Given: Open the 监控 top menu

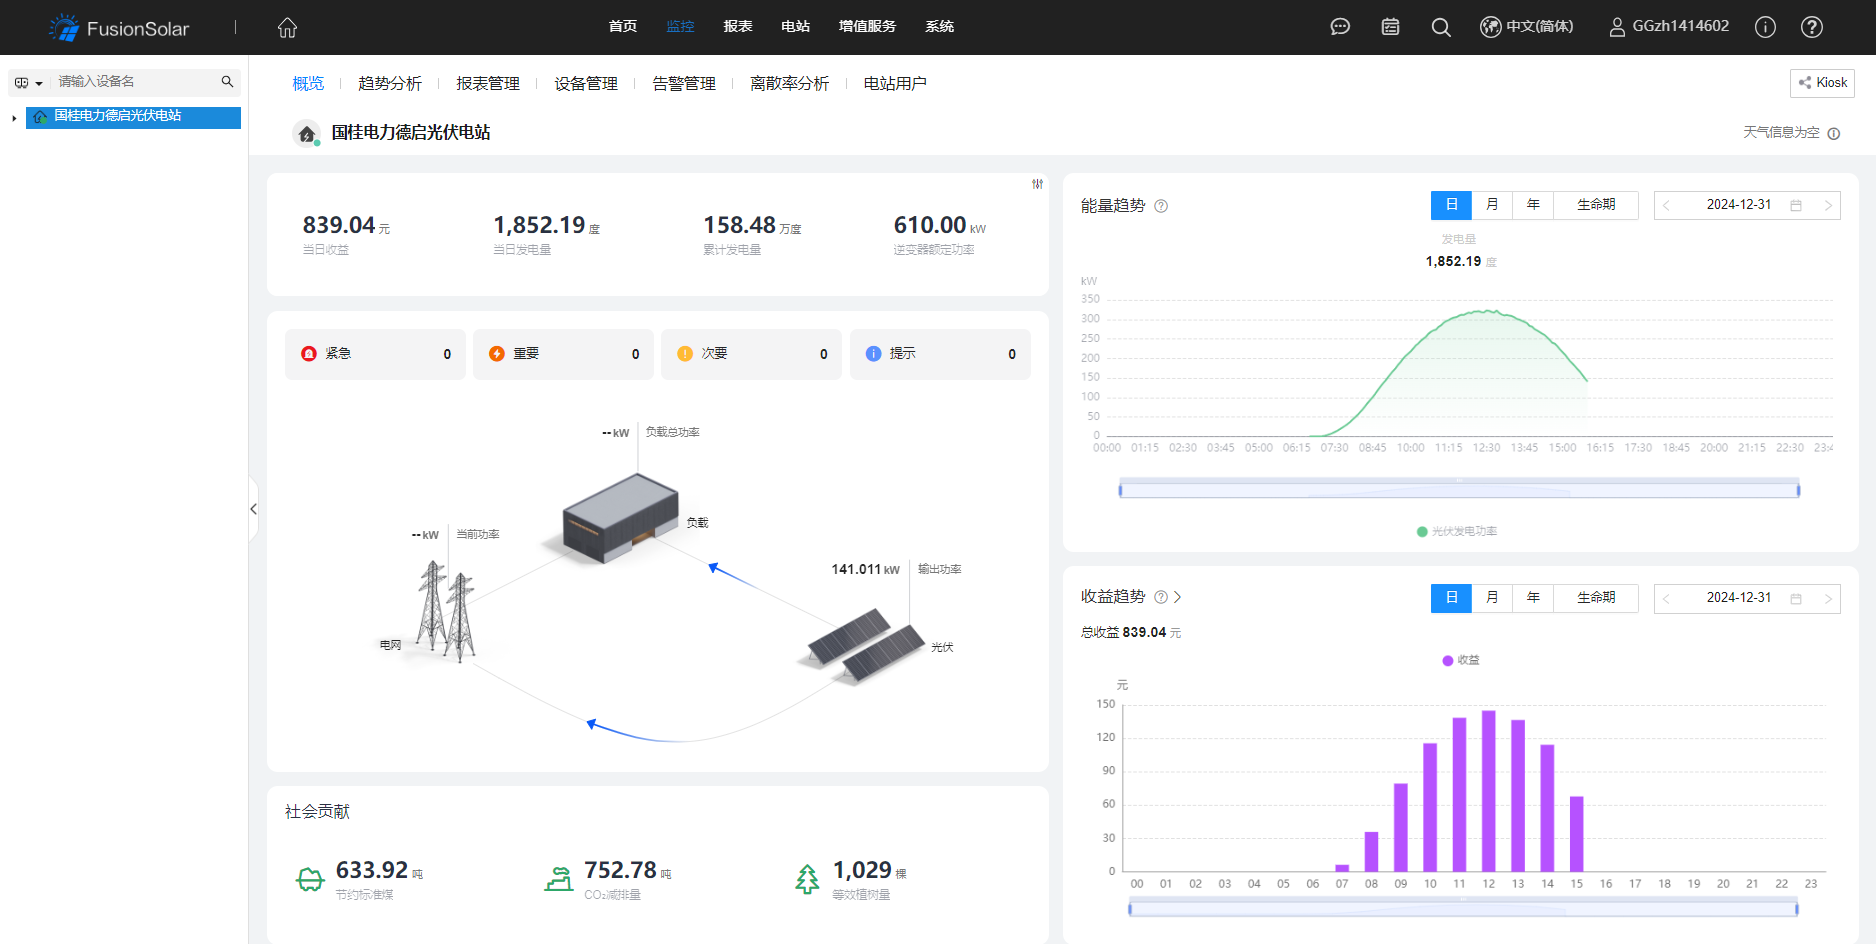Looking at the screenshot, I should [x=681, y=27].
